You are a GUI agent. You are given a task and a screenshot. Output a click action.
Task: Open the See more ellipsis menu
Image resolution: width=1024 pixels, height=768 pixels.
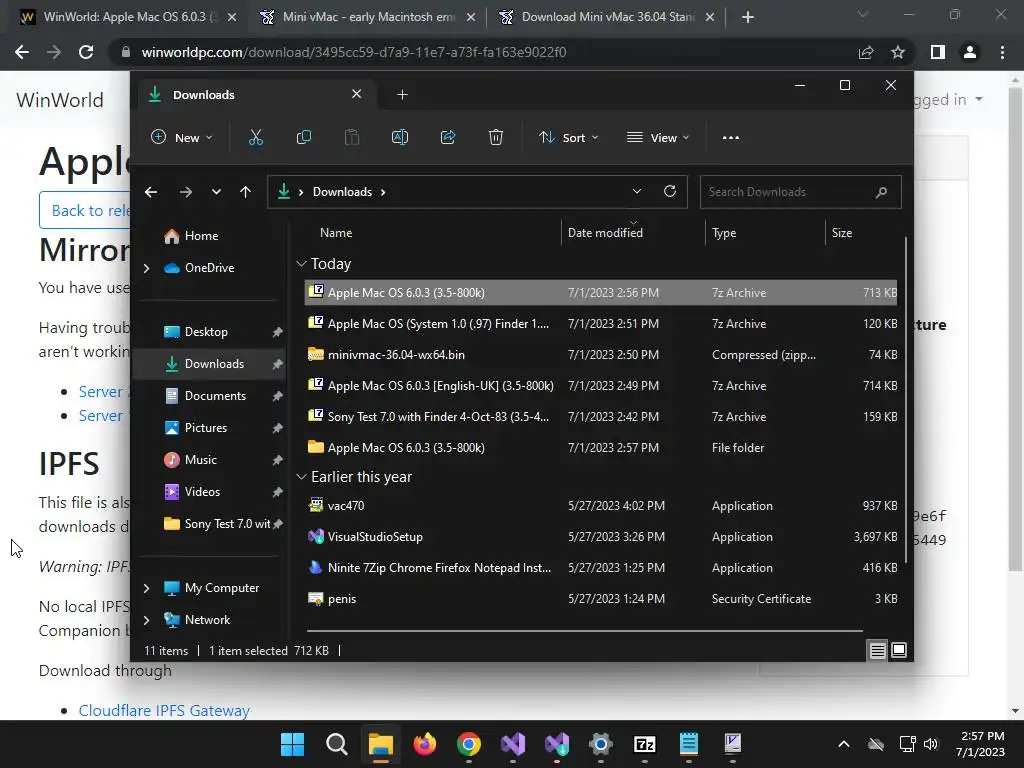731,138
